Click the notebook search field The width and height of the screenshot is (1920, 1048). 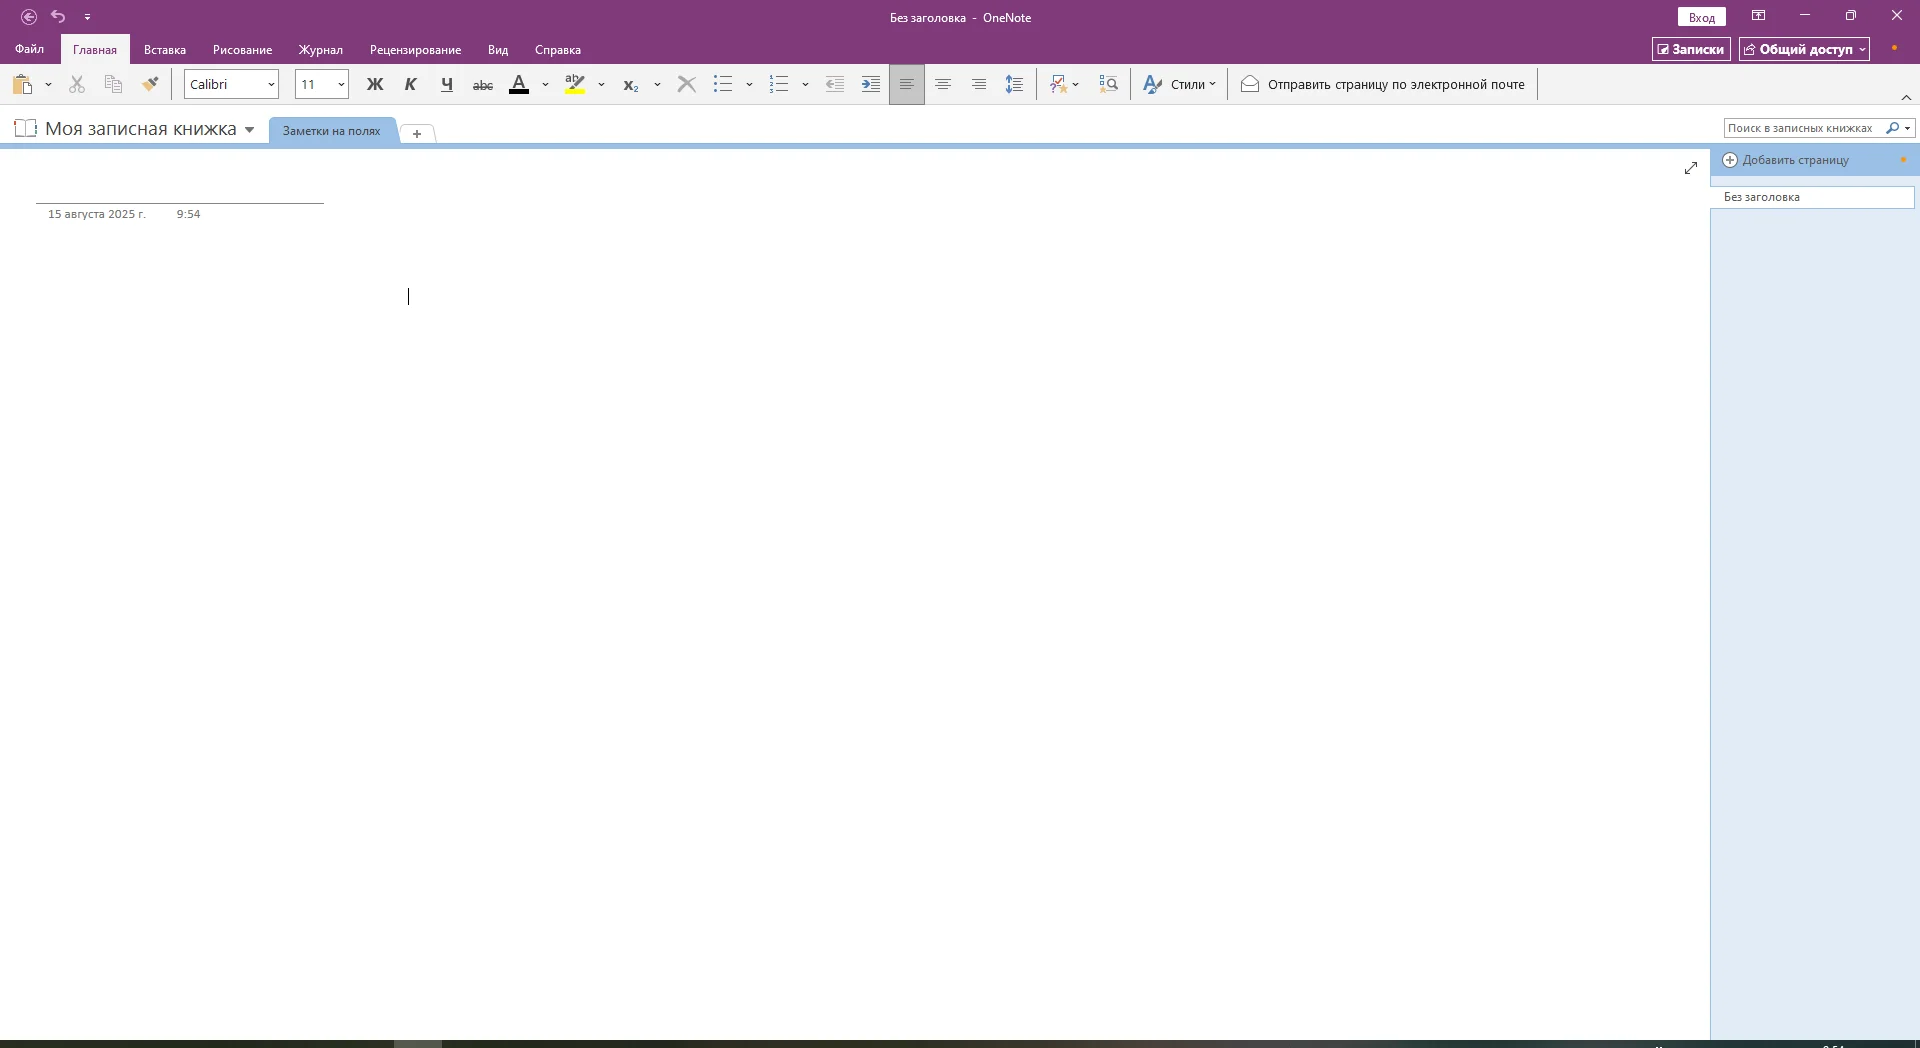pyautogui.click(x=1802, y=128)
